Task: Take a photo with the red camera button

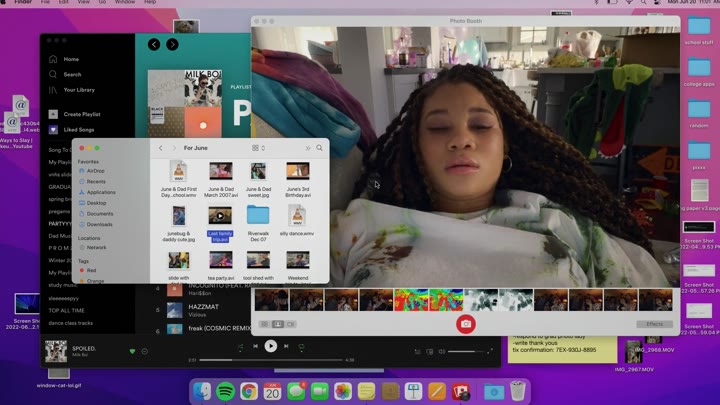Action: [465, 324]
